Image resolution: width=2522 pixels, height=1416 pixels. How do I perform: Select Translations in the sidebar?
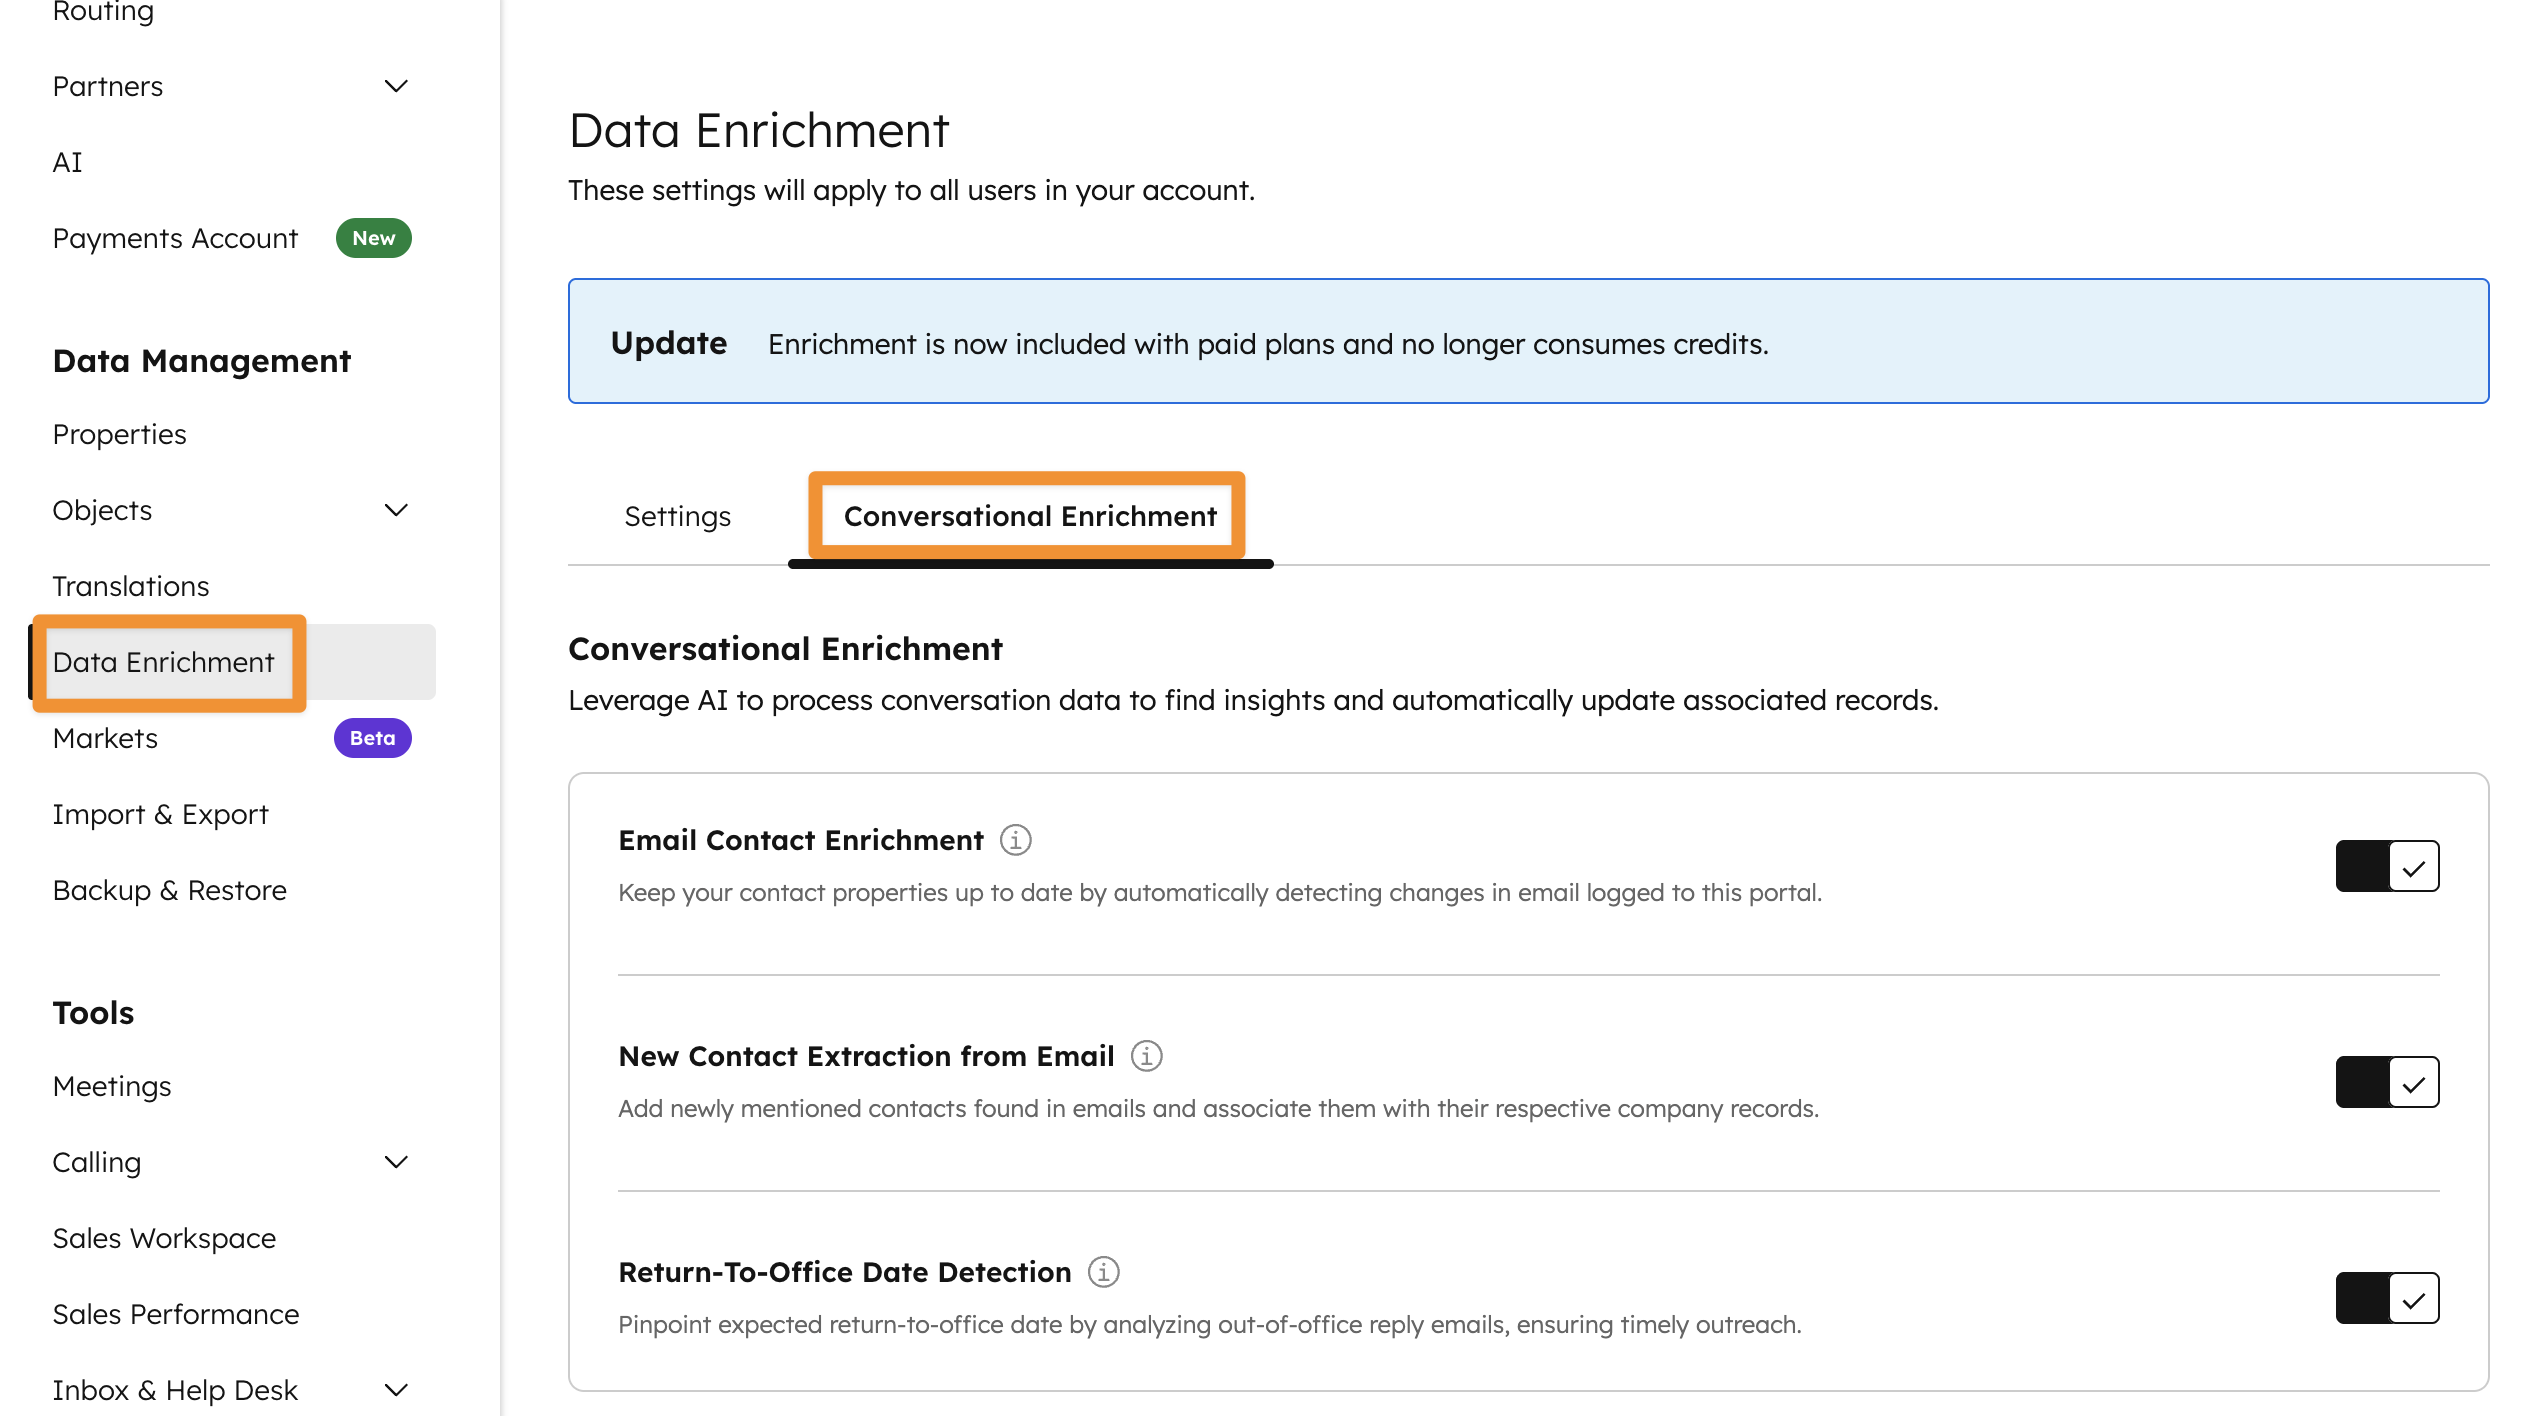pos(130,586)
